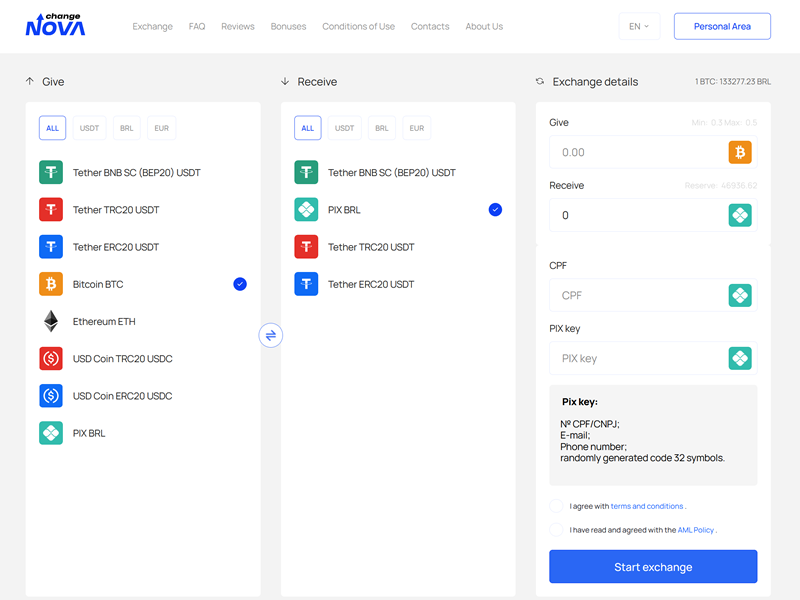This screenshot has width=800, height=600.
Task: Open the EN language dropdown
Action: point(639,26)
